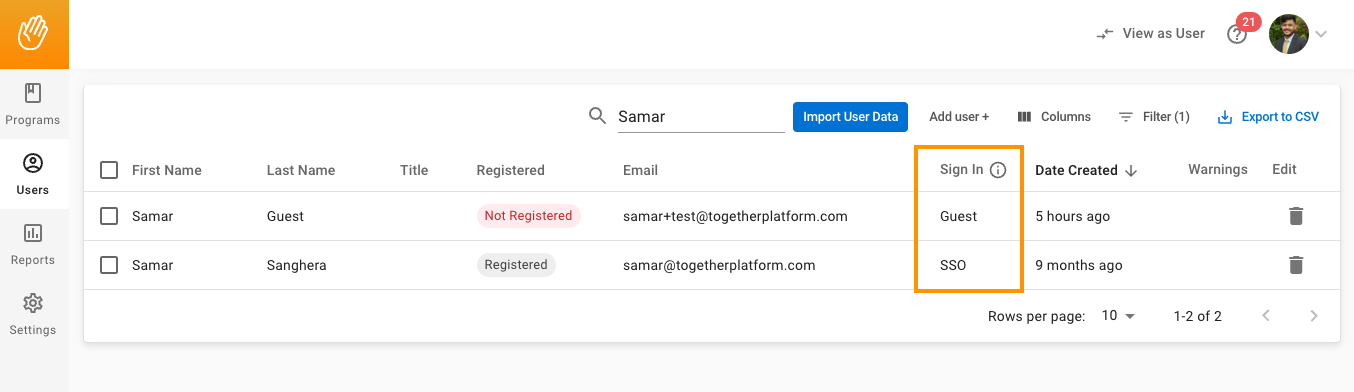Click the Sign In info icon
1354x392 pixels.
coord(997,170)
